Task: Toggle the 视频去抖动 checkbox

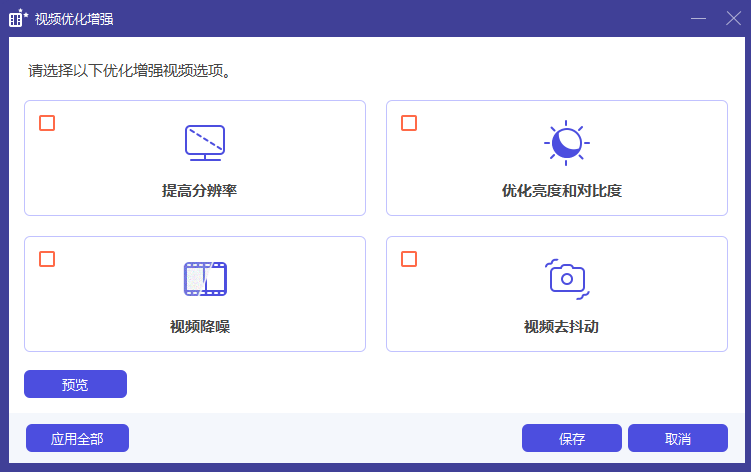Action: point(409,259)
